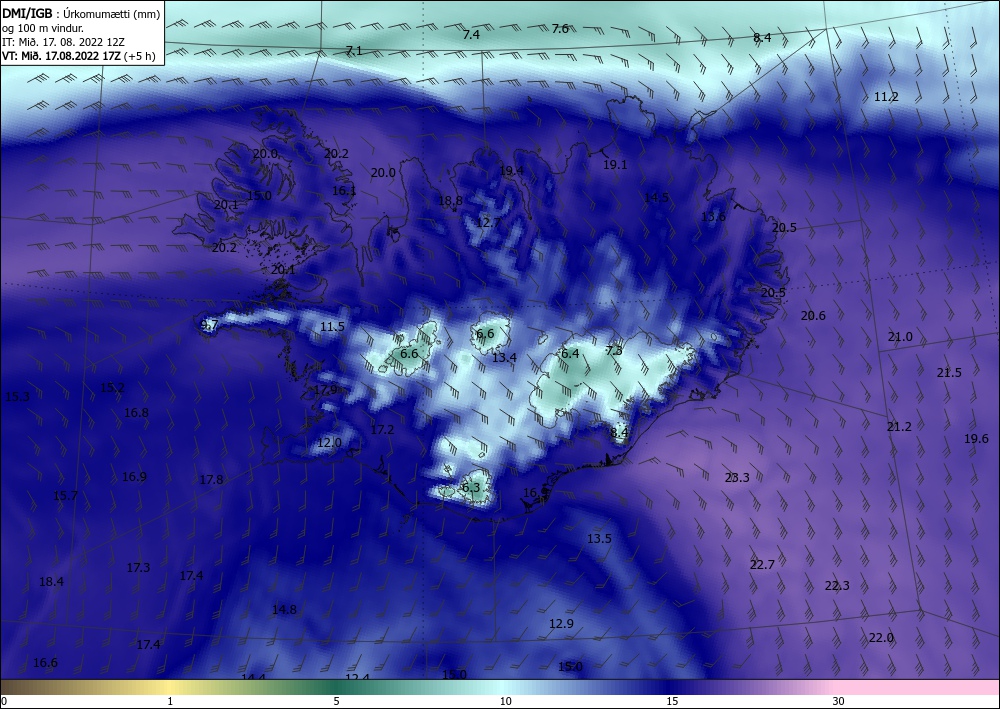Image resolution: width=1000 pixels, height=709 pixels.
Task: Click the color scale tick label 10
Action: click(x=505, y=702)
